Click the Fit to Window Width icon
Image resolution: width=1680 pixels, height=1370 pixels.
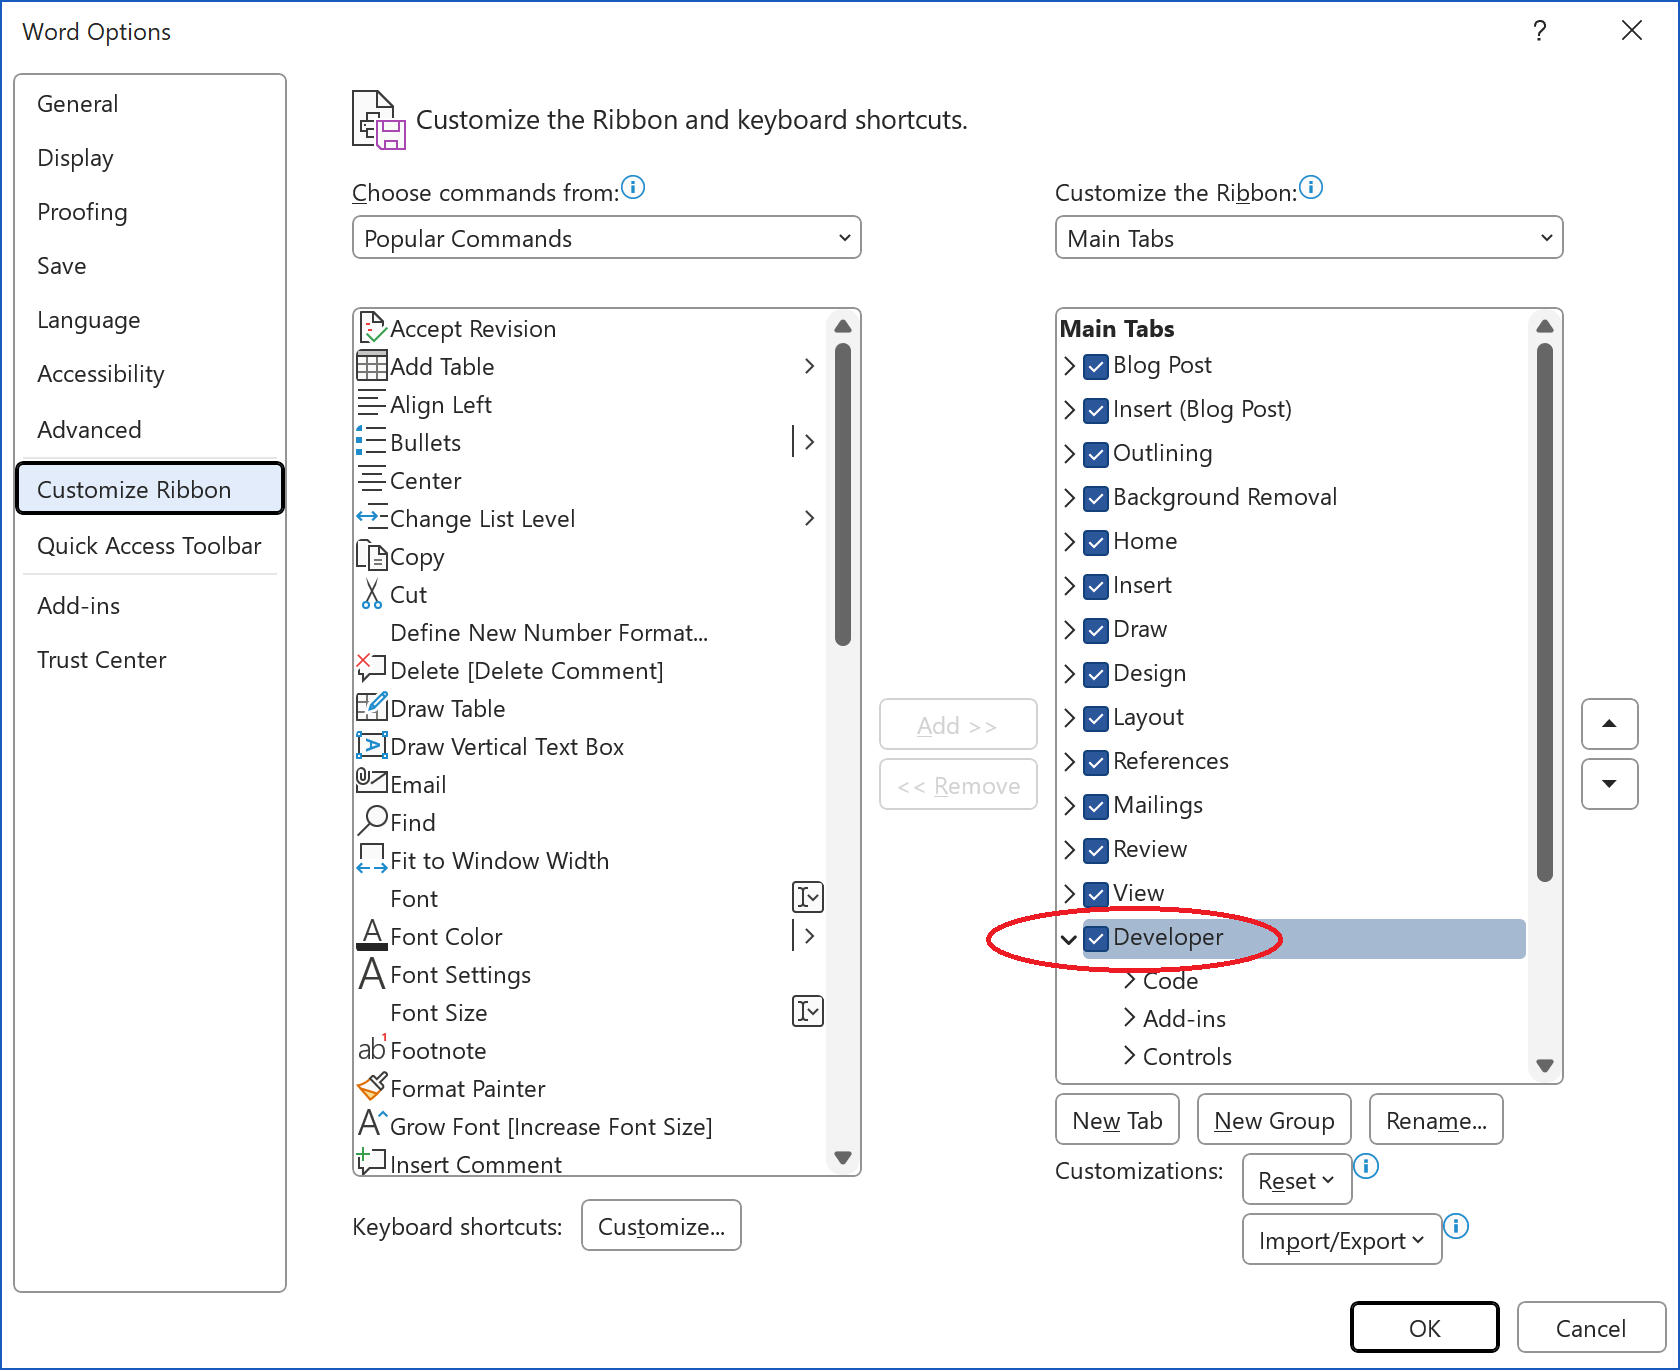pos(372,859)
